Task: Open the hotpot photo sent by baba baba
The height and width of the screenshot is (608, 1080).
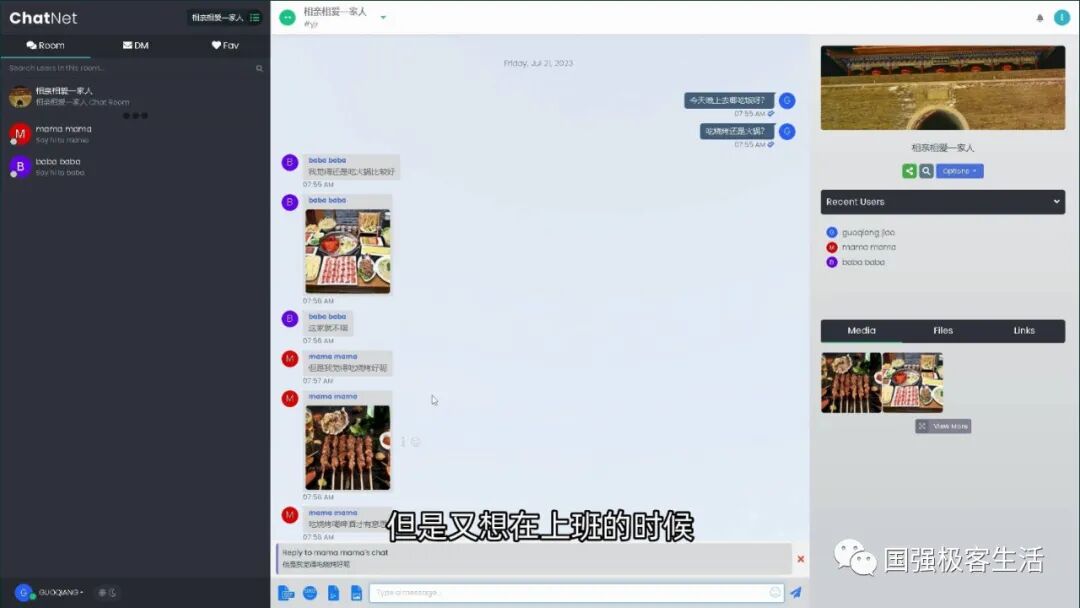Action: coord(348,251)
